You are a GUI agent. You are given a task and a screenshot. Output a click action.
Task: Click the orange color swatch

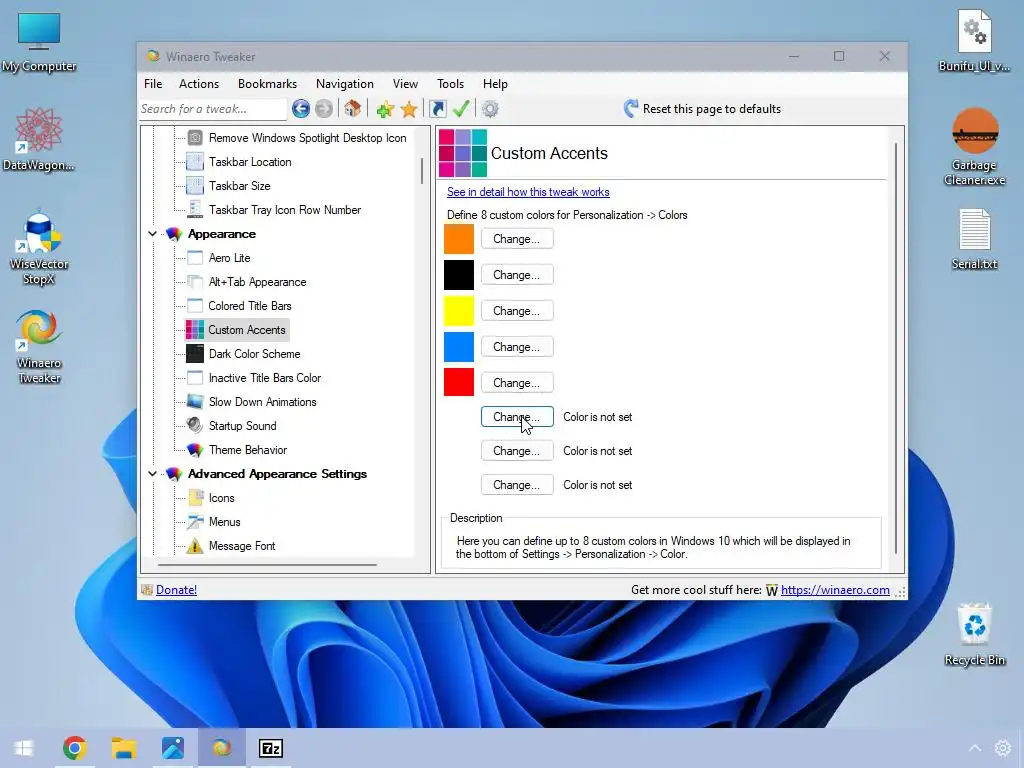458,239
